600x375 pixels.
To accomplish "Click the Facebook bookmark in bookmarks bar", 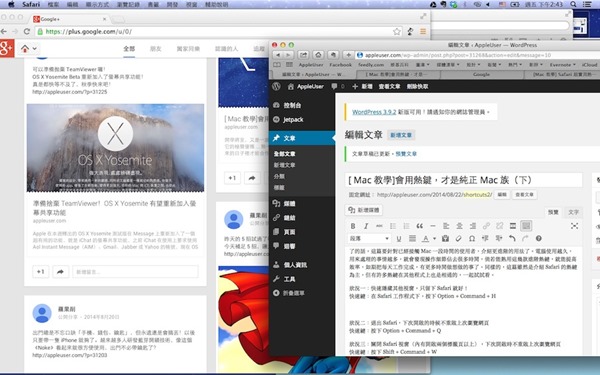I will tap(340, 65).
